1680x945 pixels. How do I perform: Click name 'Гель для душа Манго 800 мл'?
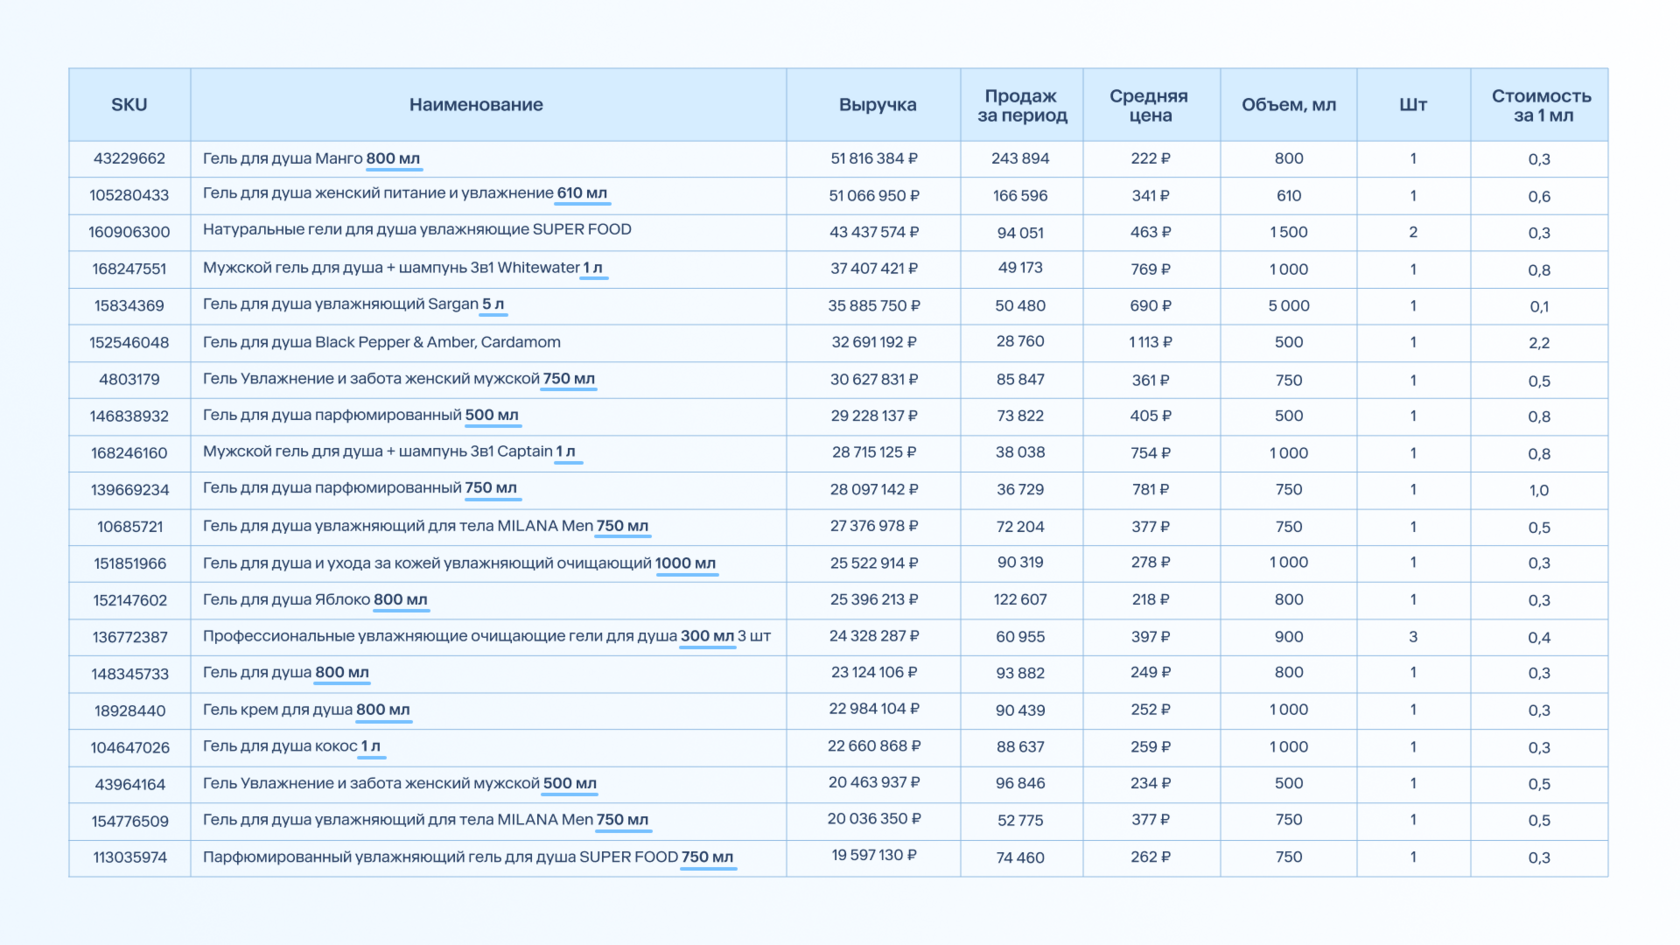pos(311,159)
